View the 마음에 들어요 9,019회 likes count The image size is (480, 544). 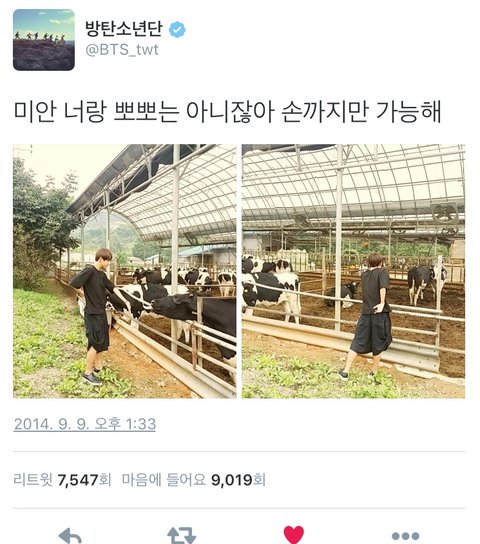pyautogui.click(x=194, y=480)
